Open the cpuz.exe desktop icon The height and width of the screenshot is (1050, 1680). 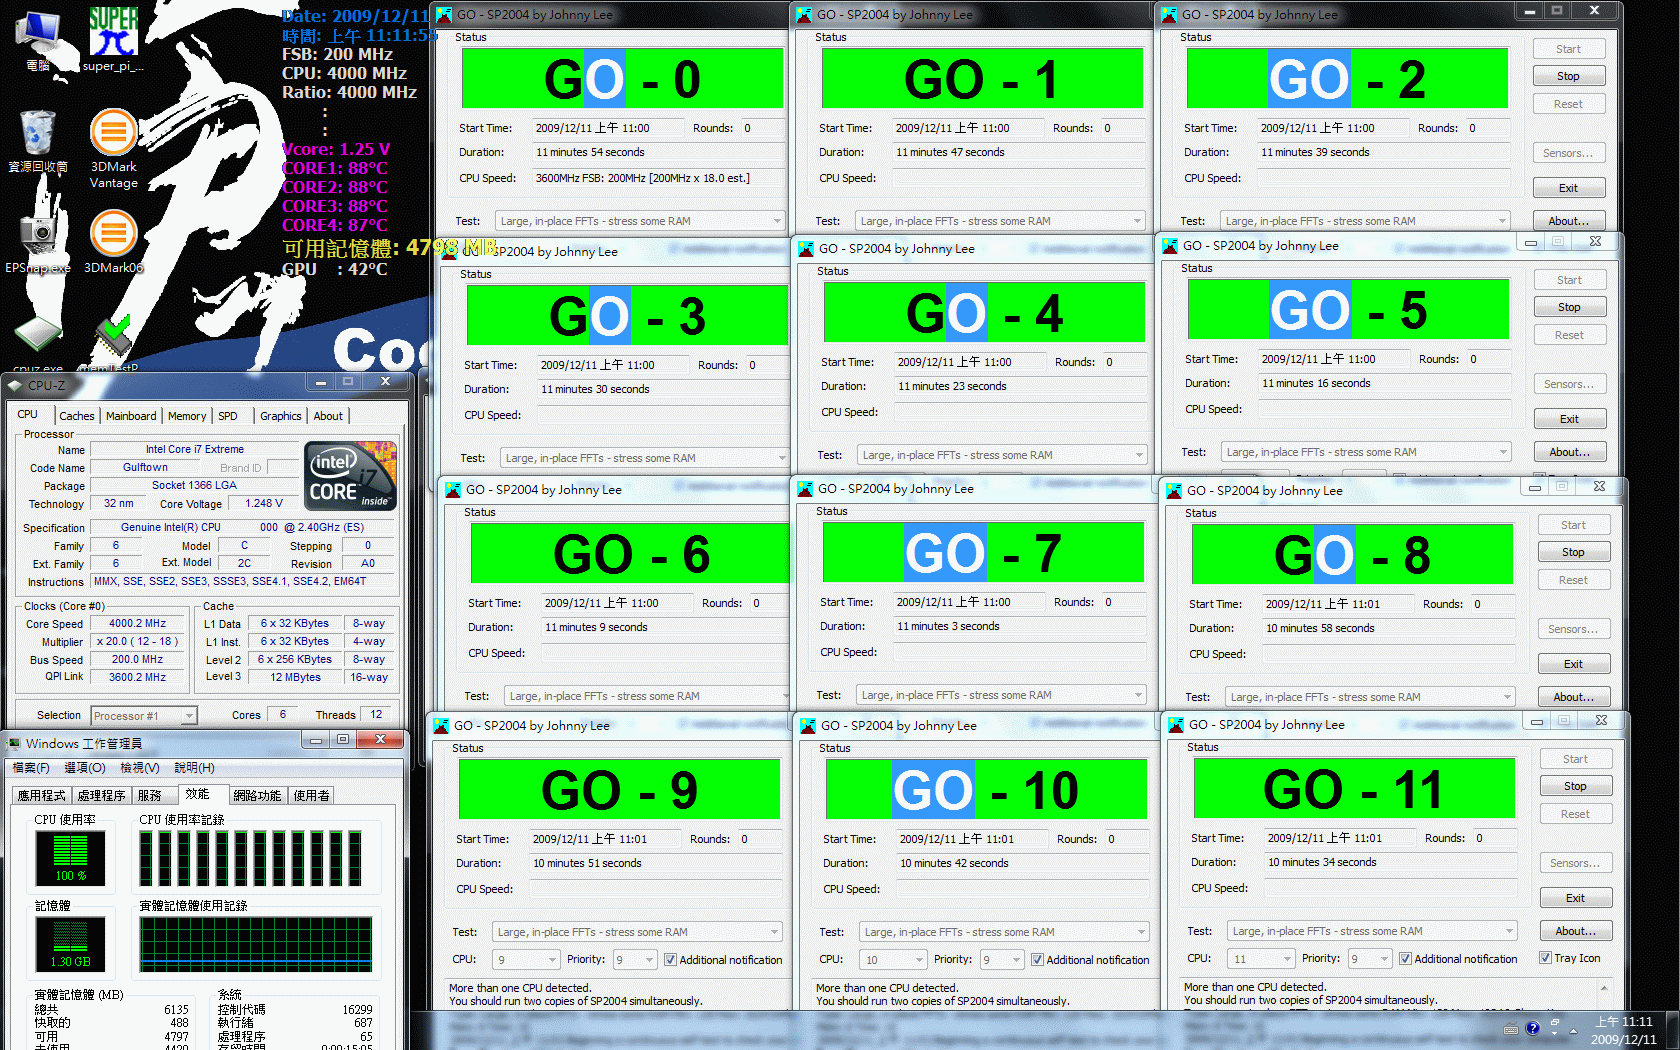tap(38, 342)
